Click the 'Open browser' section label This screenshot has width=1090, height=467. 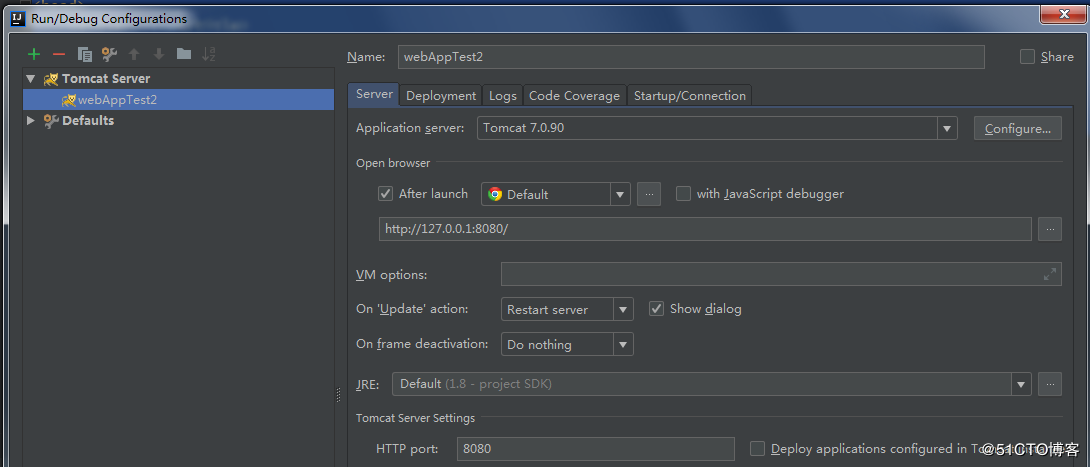[x=393, y=163]
